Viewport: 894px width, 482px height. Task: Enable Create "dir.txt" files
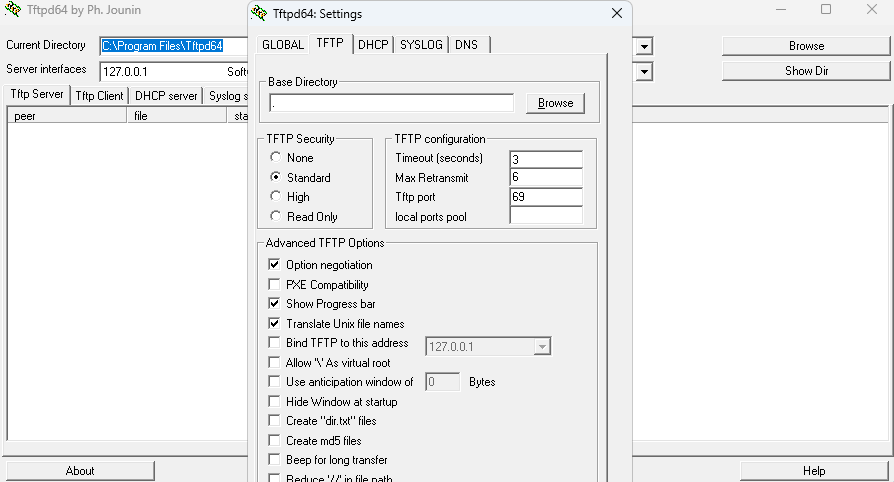(x=274, y=421)
